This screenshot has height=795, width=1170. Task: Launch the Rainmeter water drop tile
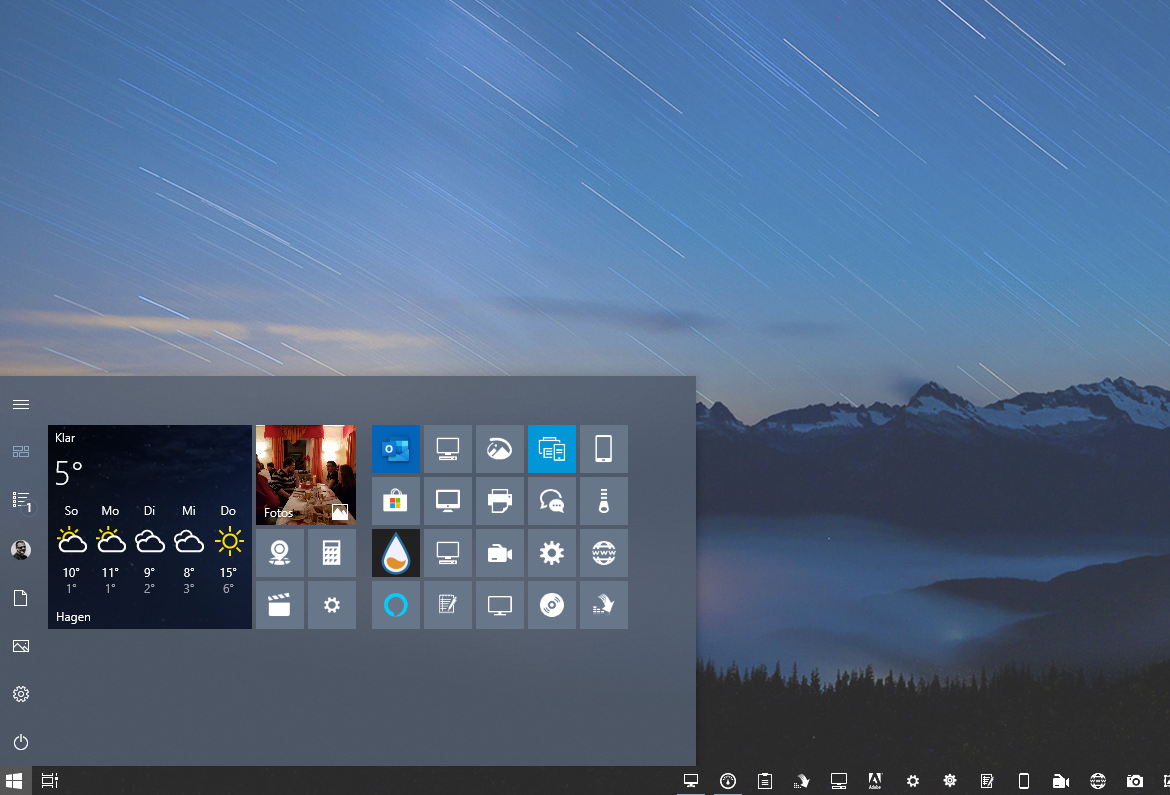click(x=395, y=553)
